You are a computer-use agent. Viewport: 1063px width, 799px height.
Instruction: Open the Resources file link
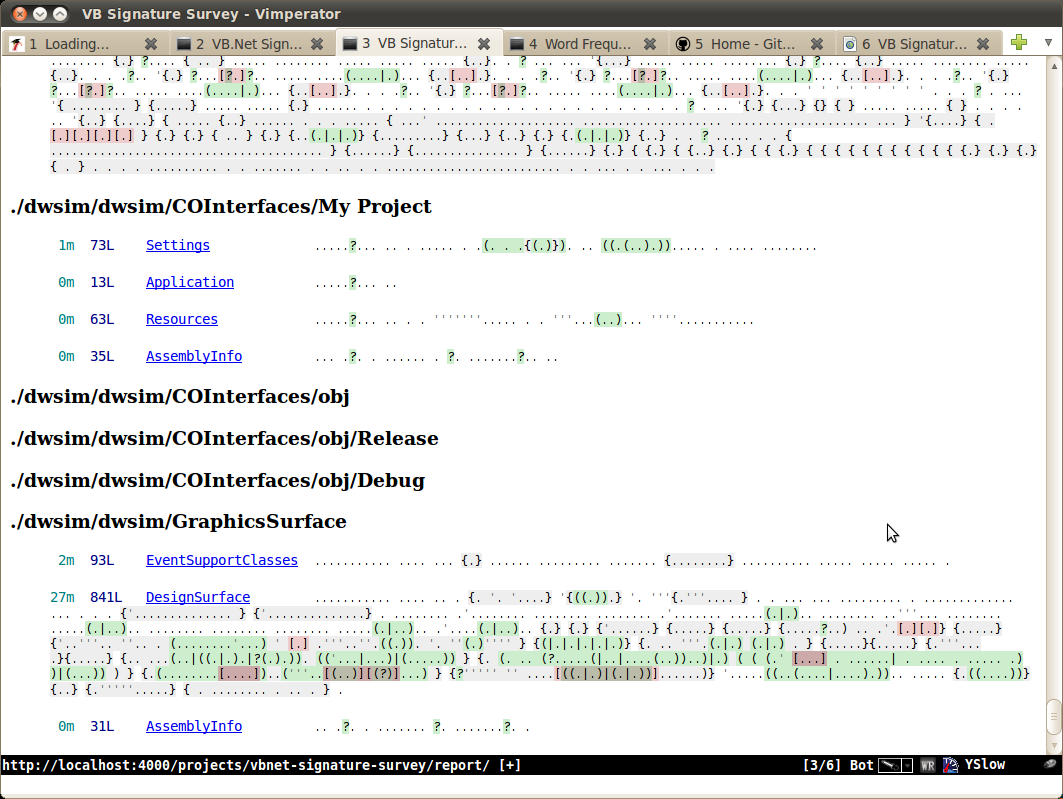(182, 319)
